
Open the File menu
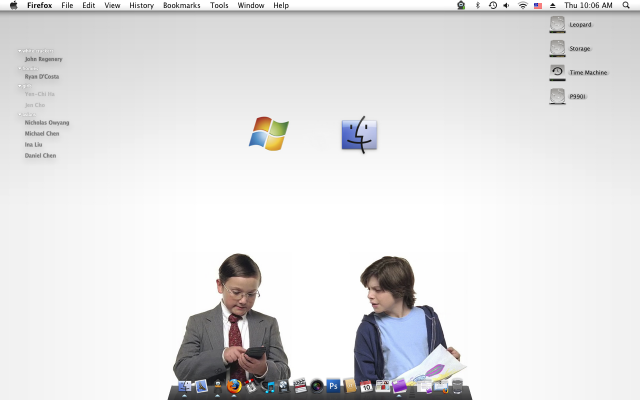(x=67, y=5)
